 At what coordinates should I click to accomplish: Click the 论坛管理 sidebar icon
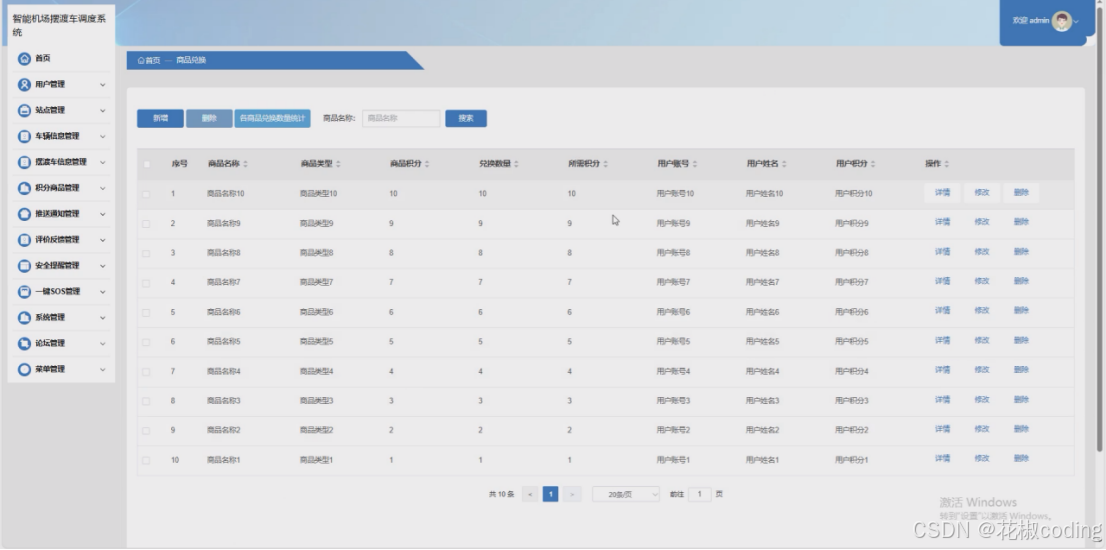tap(24, 343)
